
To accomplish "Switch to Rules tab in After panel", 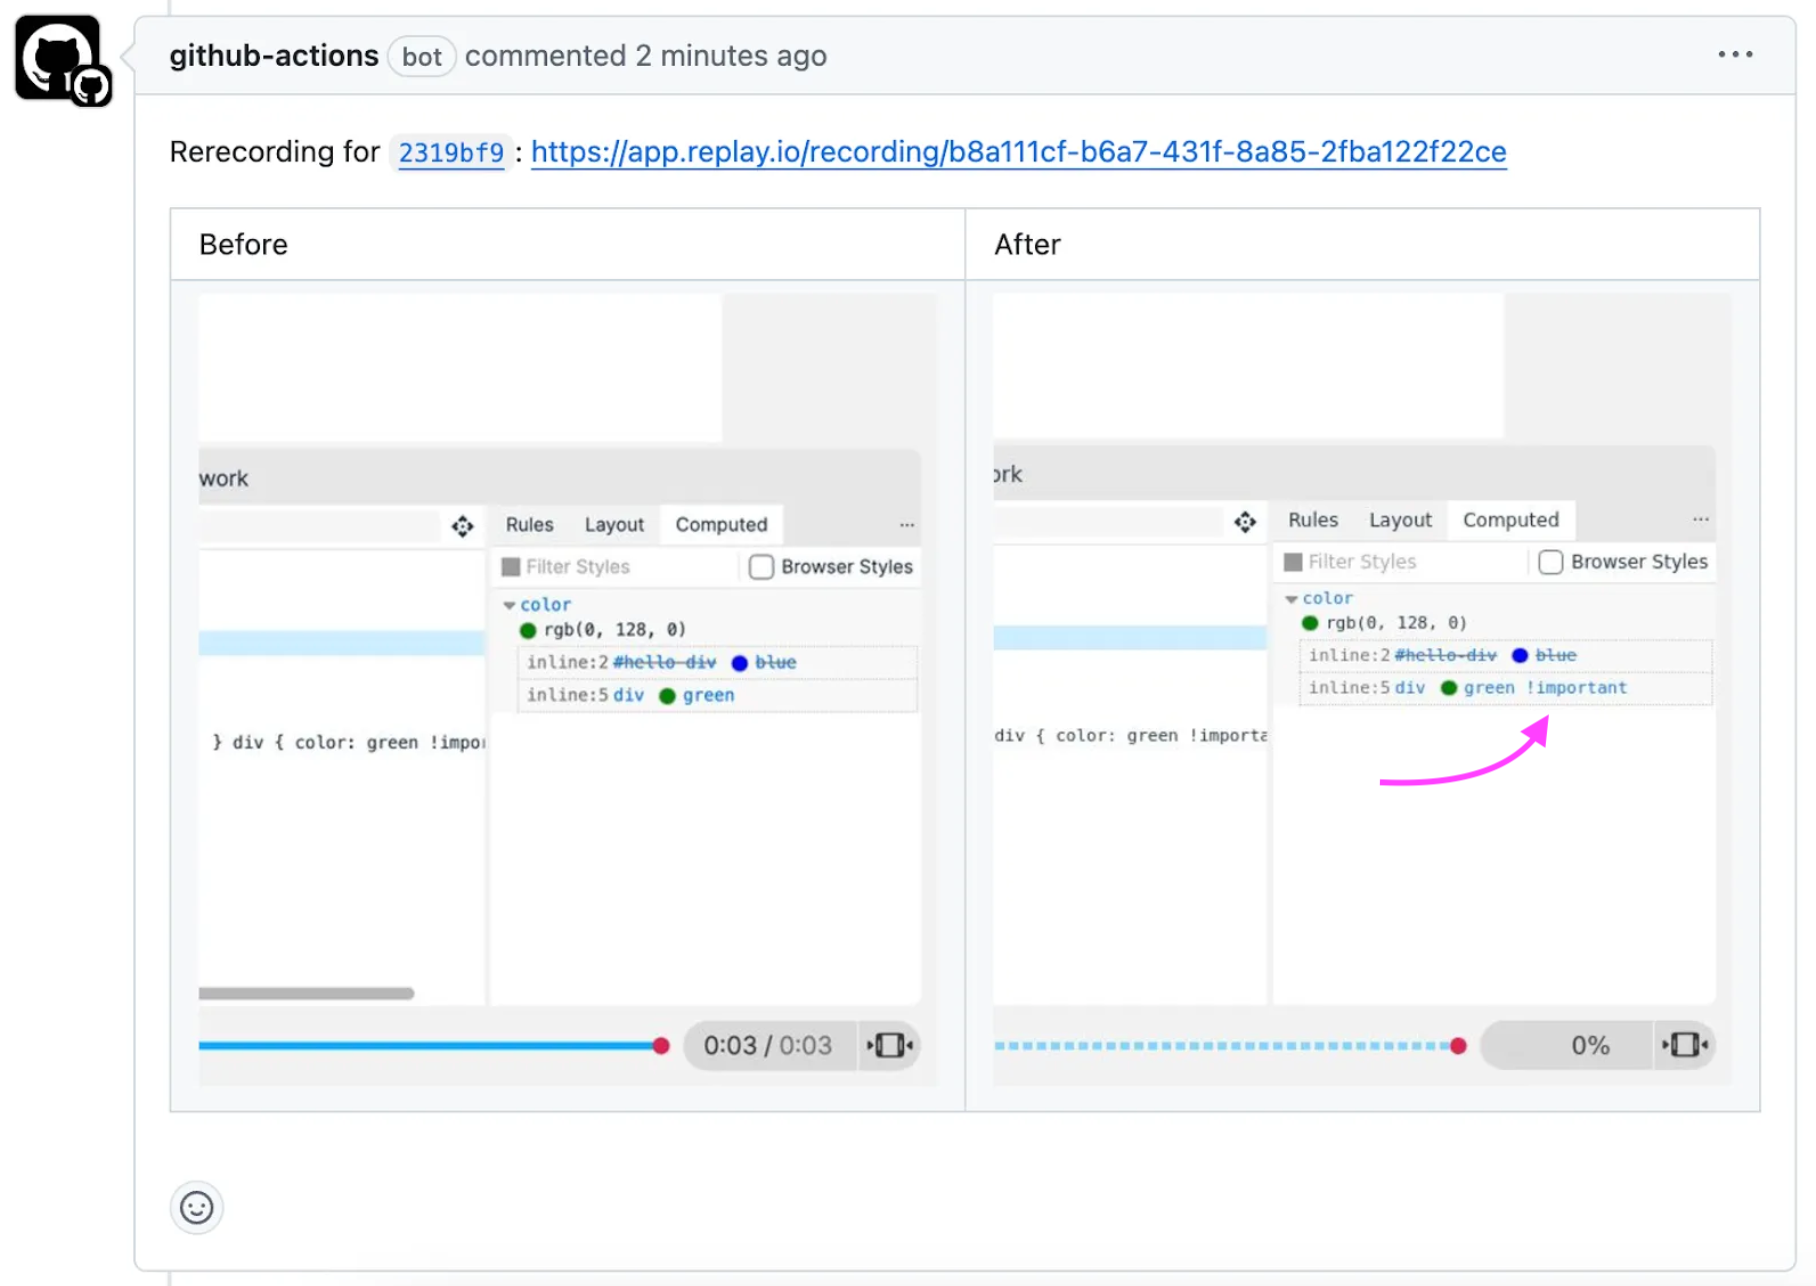I will [1312, 520].
